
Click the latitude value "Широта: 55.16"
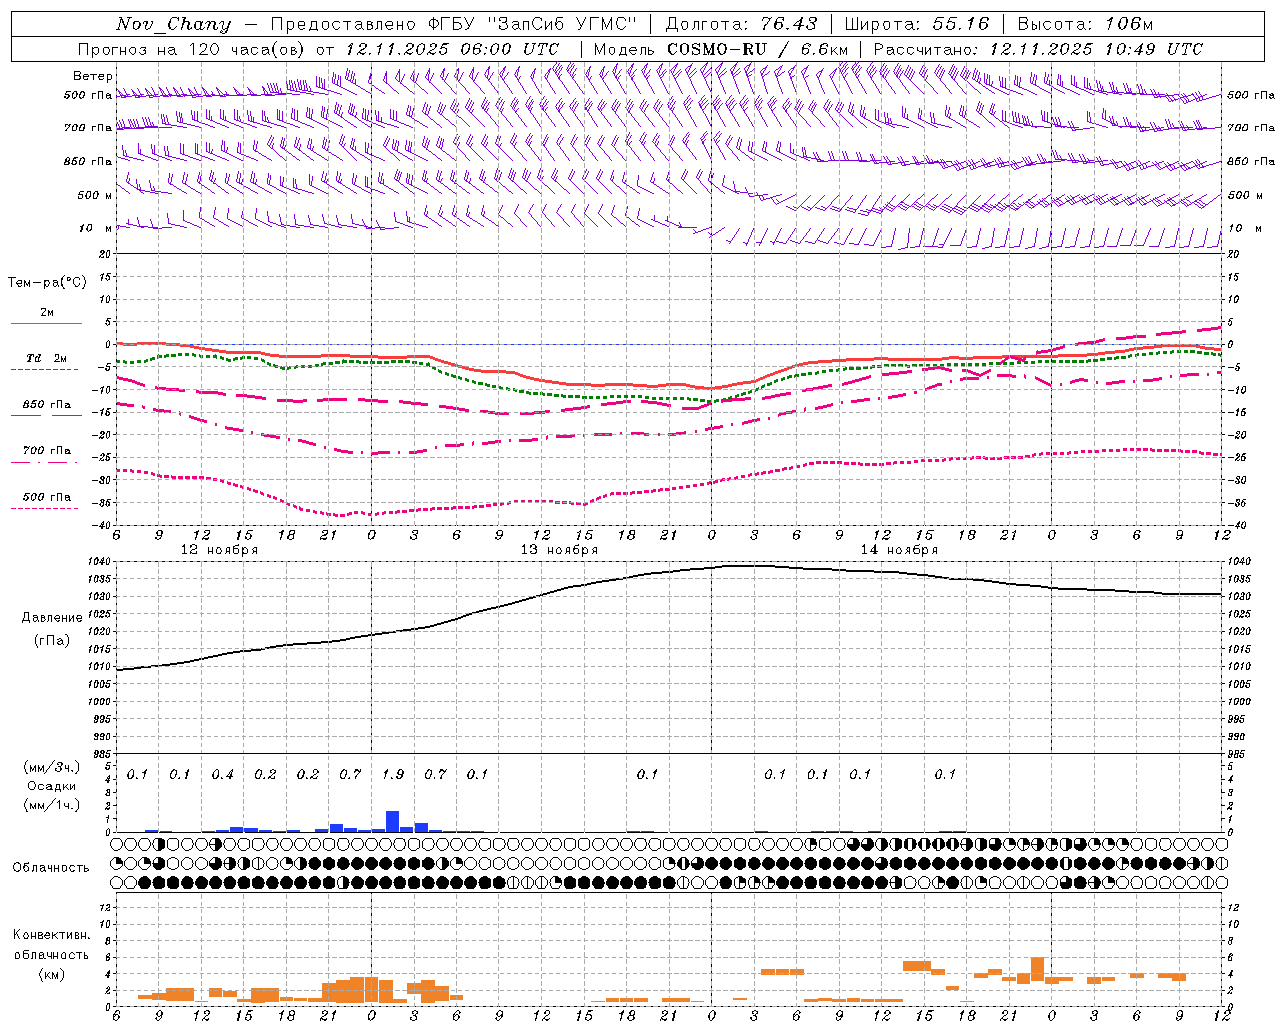click(917, 24)
